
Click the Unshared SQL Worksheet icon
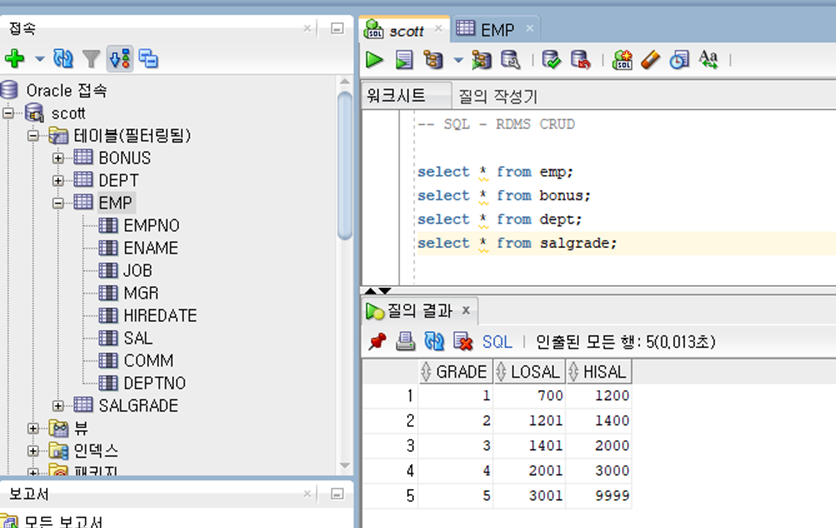tap(622, 60)
